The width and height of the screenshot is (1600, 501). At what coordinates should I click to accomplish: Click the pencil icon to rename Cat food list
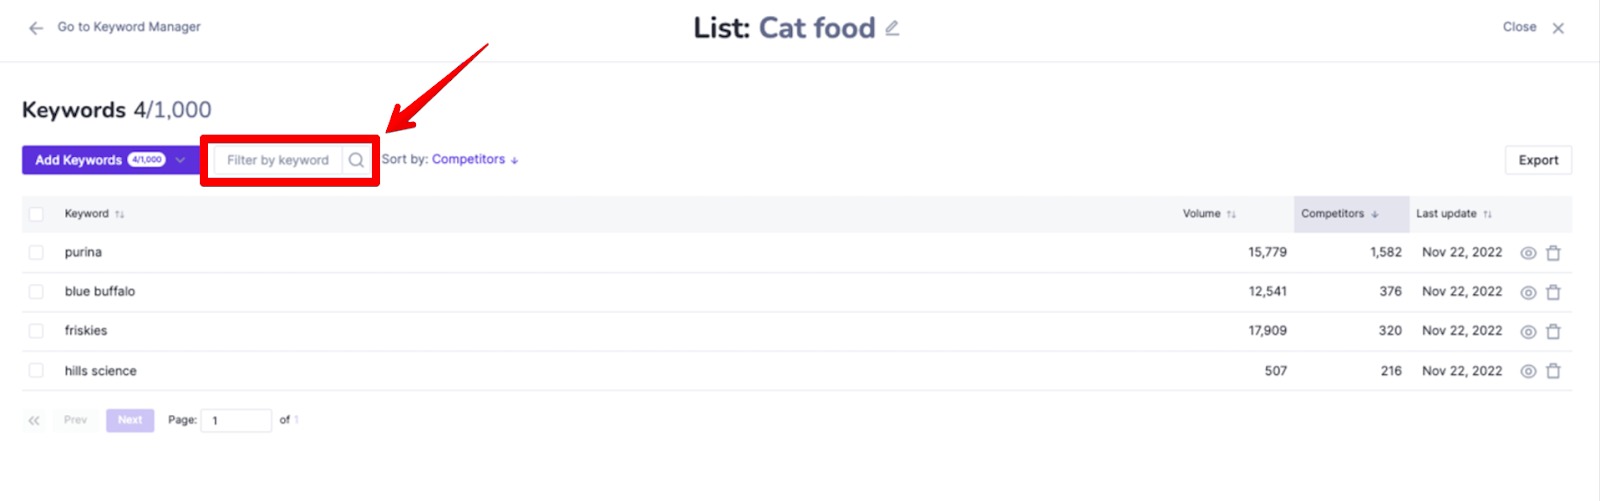(x=892, y=28)
